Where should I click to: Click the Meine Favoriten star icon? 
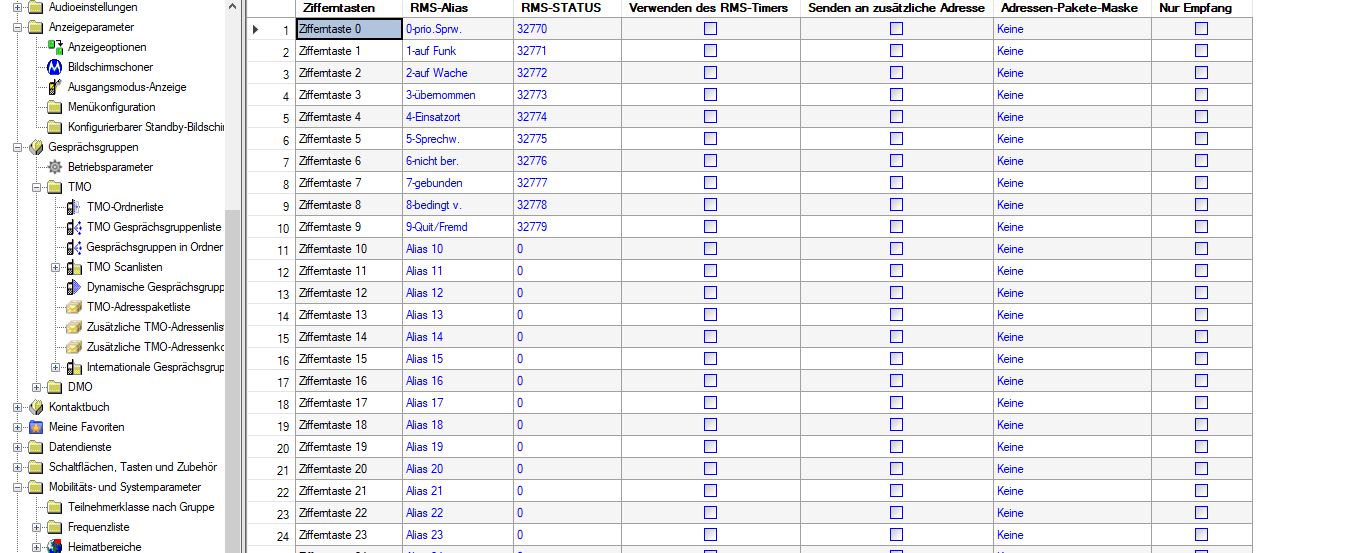point(36,427)
